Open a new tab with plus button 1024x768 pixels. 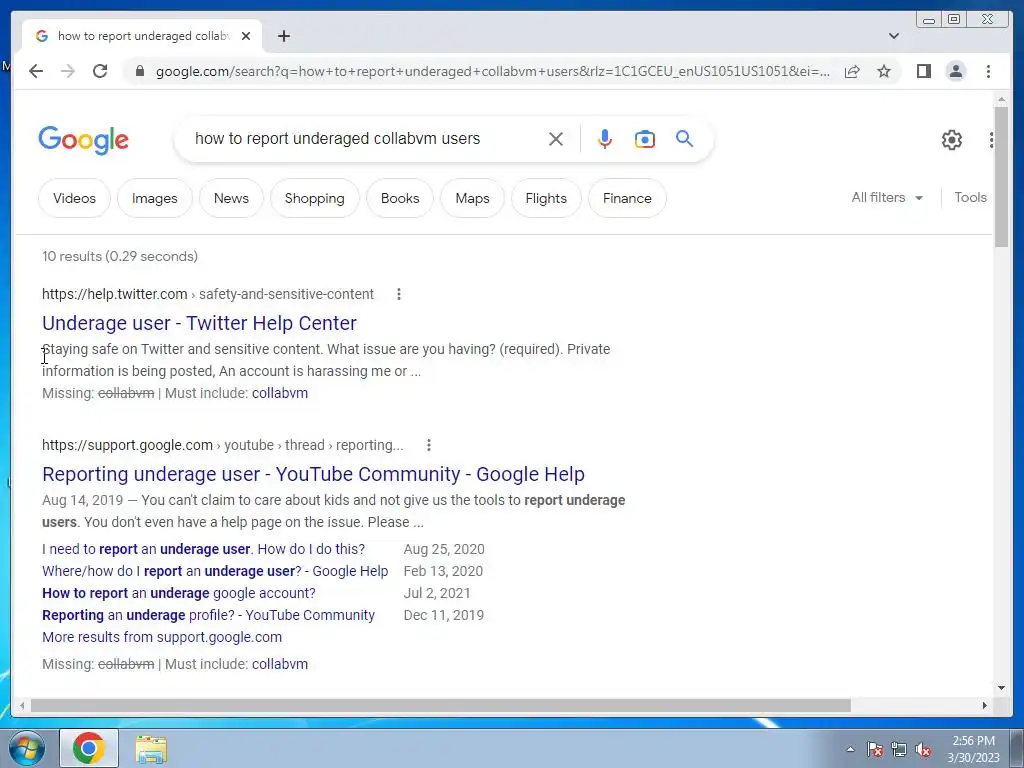coord(283,36)
